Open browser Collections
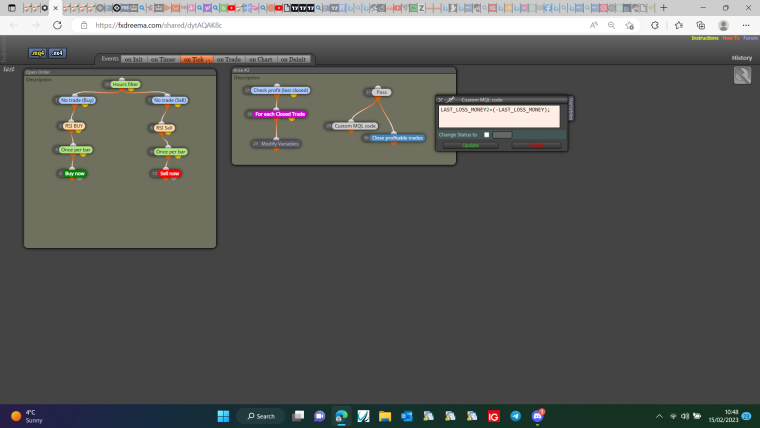The image size is (760, 428). (x=700, y=25)
